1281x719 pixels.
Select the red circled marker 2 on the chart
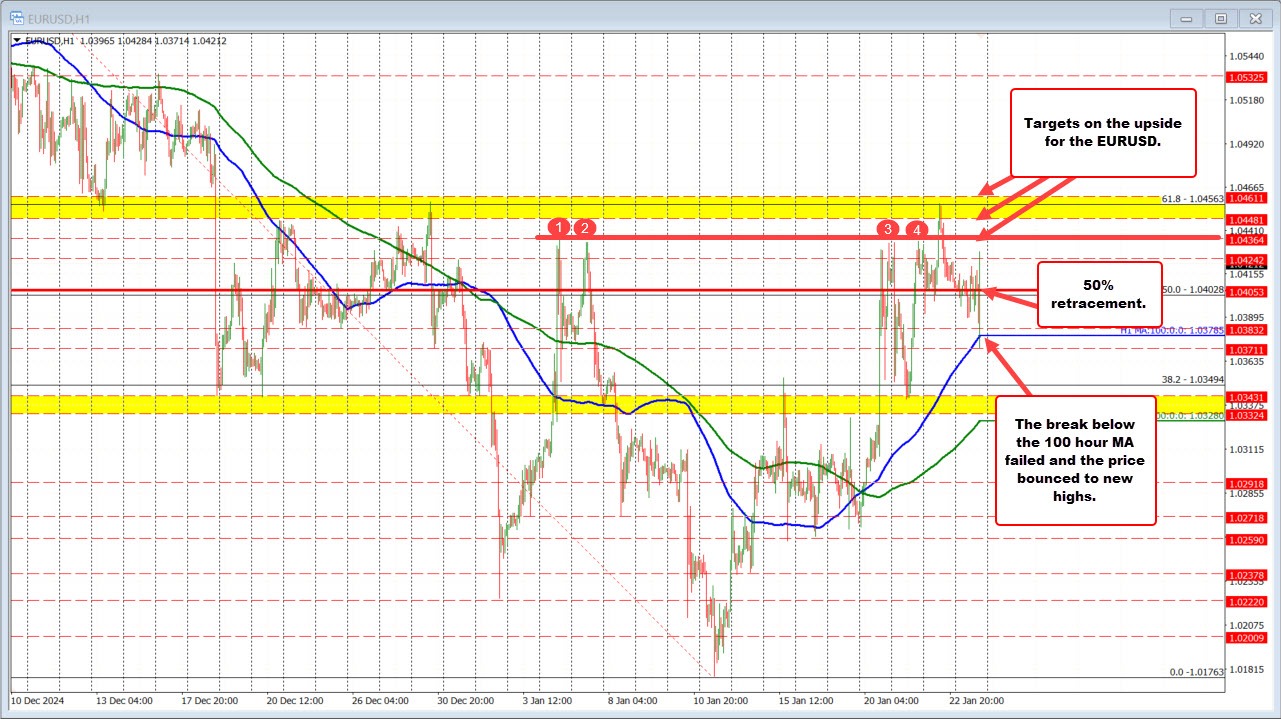(x=584, y=228)
